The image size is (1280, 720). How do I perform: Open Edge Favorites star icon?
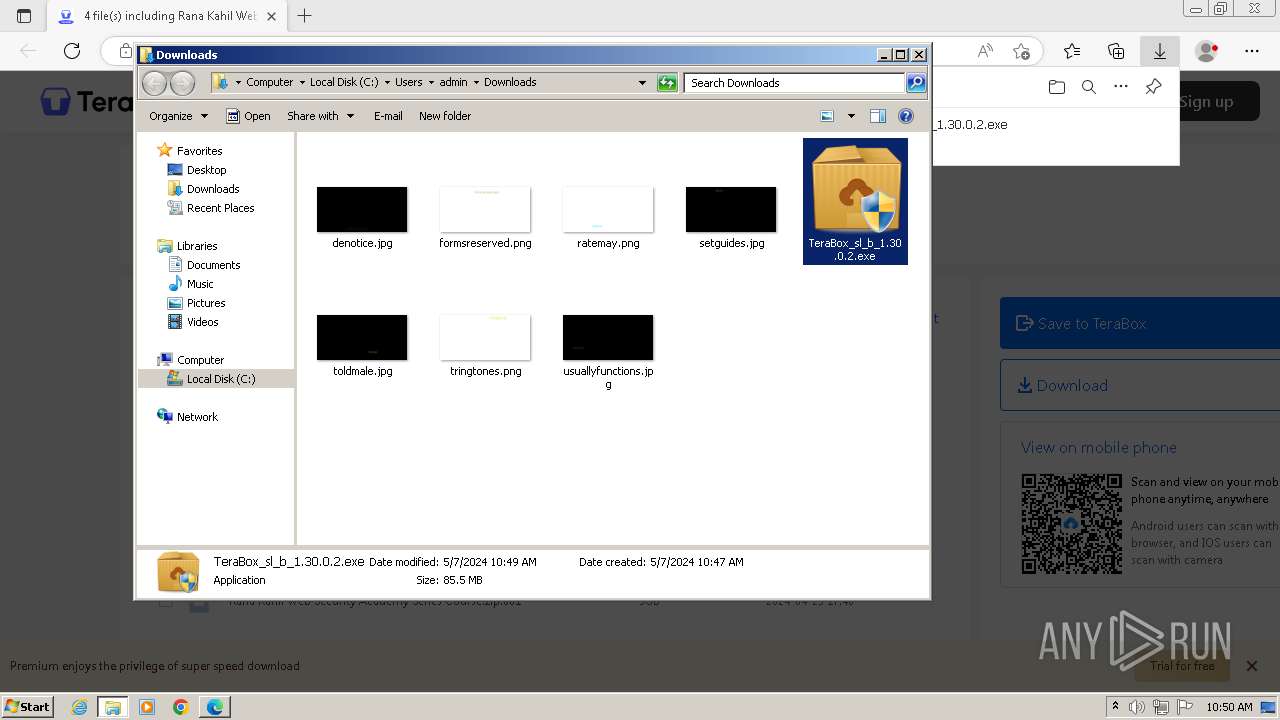[x=1072, y=51]
